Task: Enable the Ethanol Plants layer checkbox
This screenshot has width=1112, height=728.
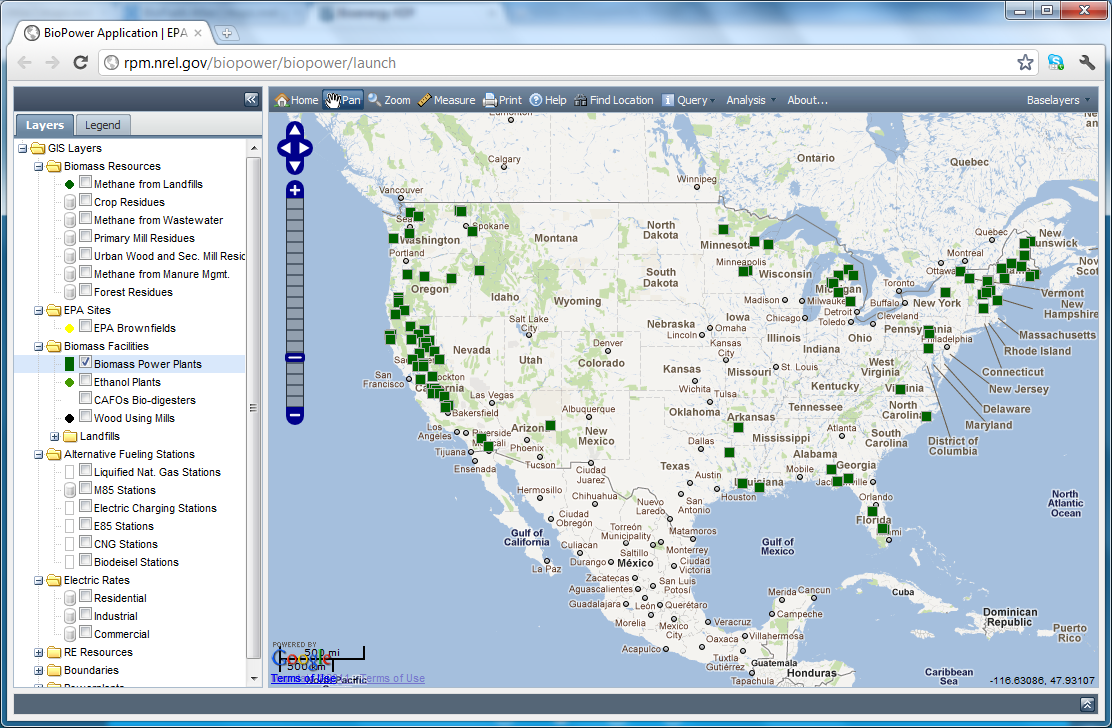Action: 86,381
